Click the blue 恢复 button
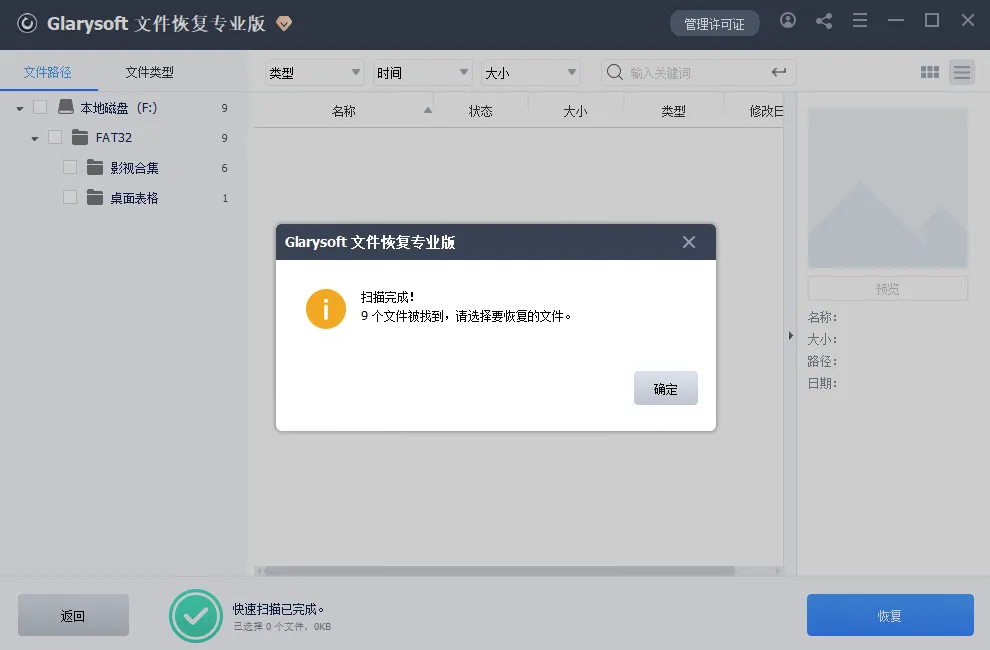 [890, 615]
